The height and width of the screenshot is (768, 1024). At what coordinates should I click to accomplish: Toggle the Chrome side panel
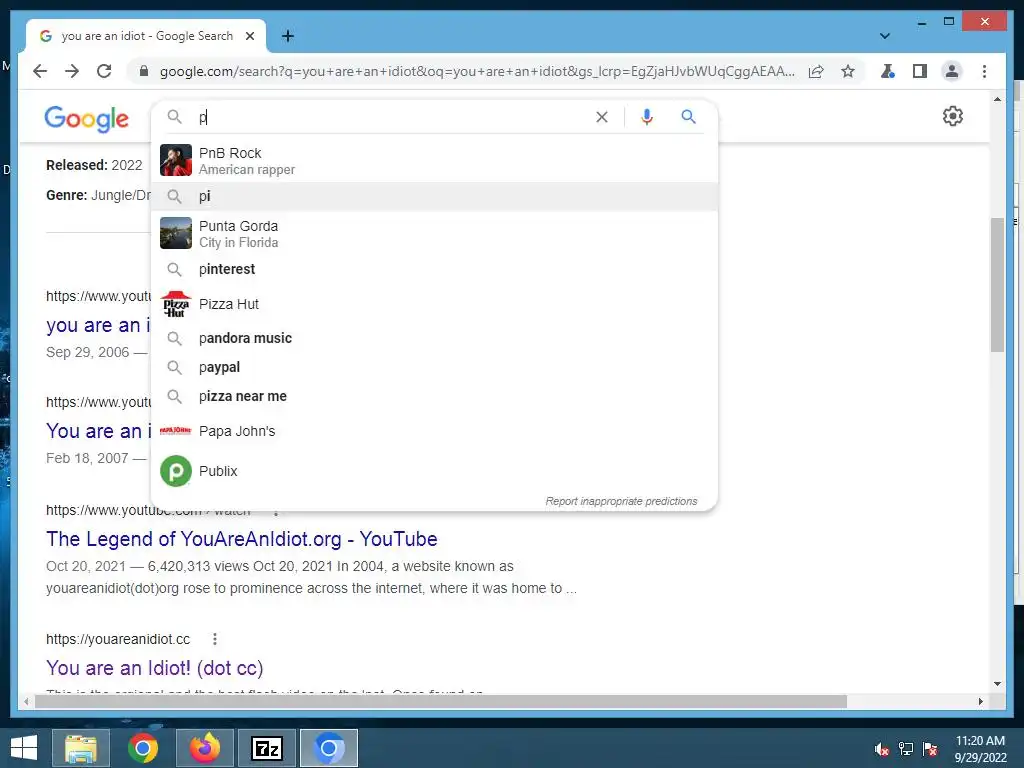[920, 71]
